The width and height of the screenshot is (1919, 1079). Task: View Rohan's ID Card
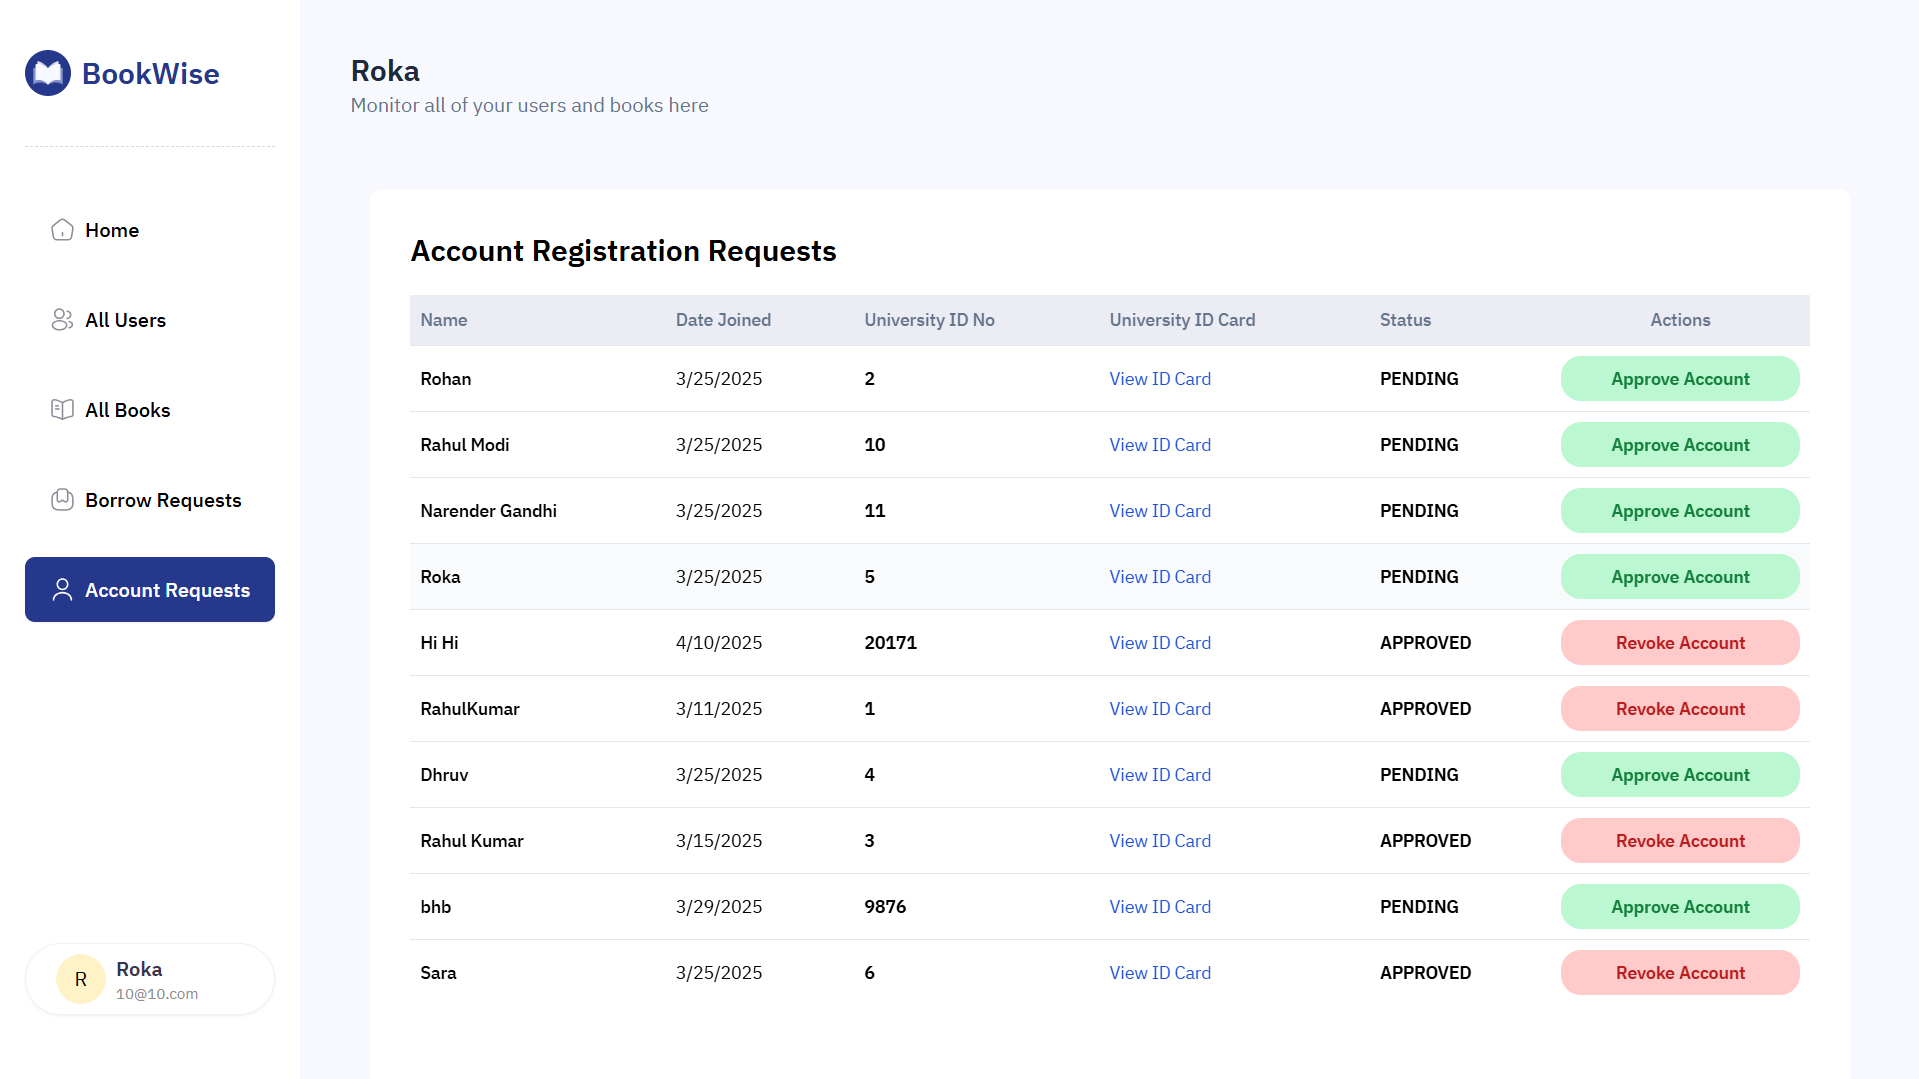point(1159,378)
